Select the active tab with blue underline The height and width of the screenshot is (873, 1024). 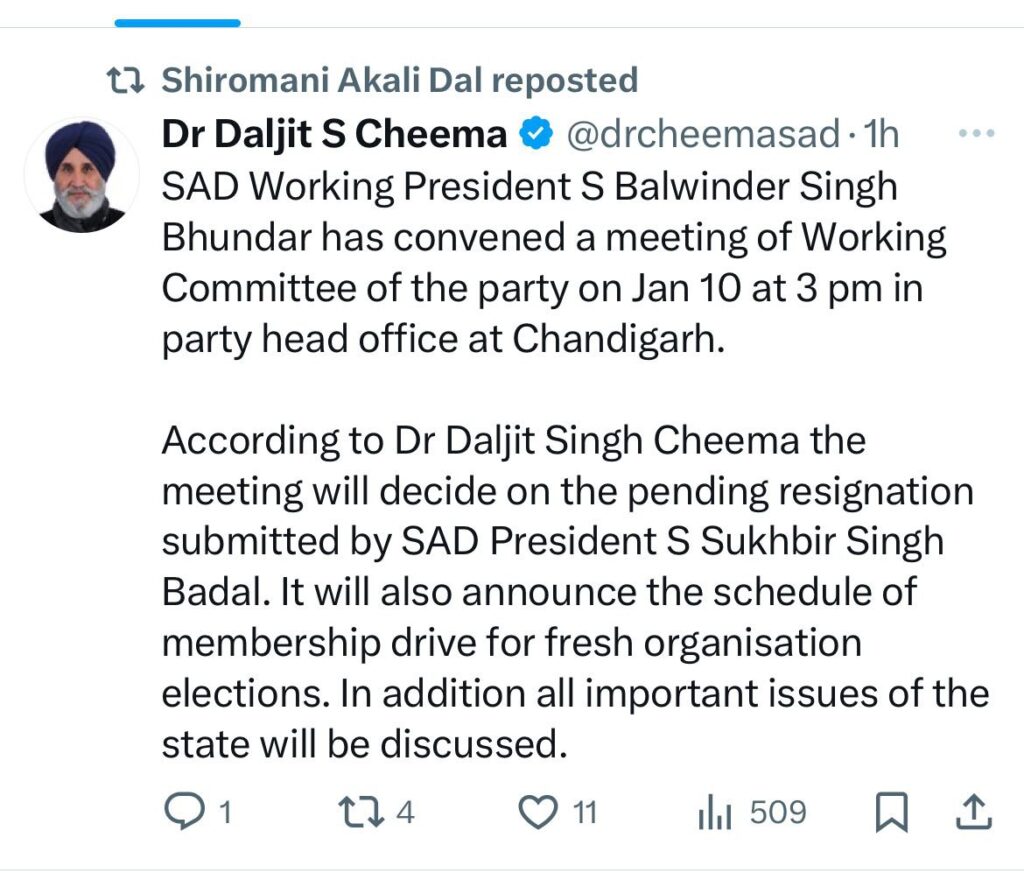point(177,22)
